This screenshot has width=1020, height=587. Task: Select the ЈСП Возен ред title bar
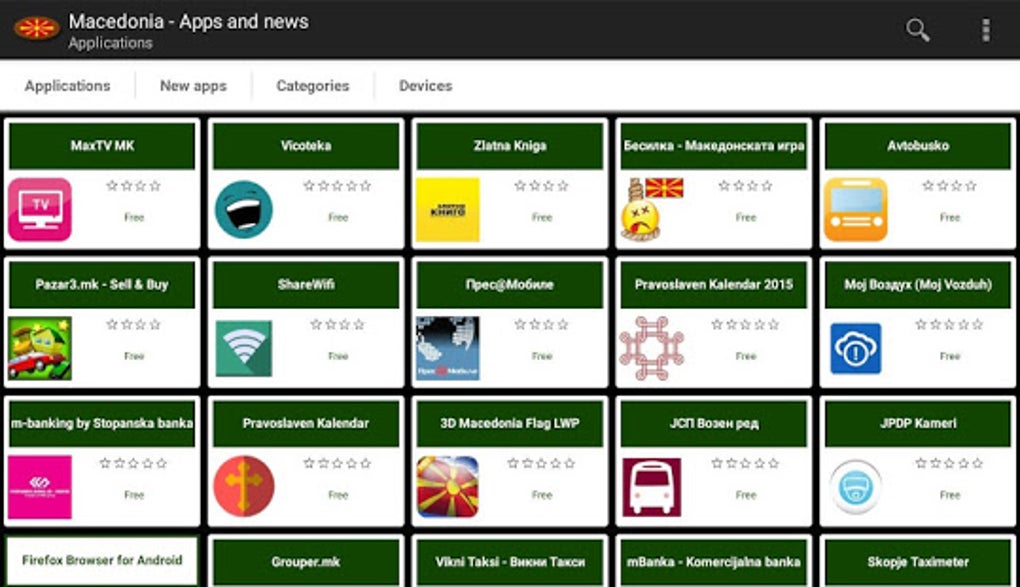coord(714,423)
